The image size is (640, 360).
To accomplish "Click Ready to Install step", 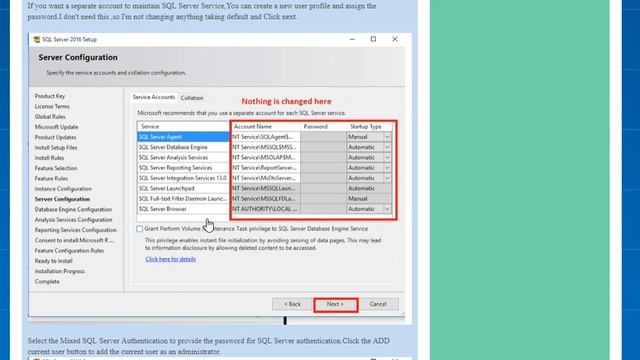I will [x=53, y=261].
